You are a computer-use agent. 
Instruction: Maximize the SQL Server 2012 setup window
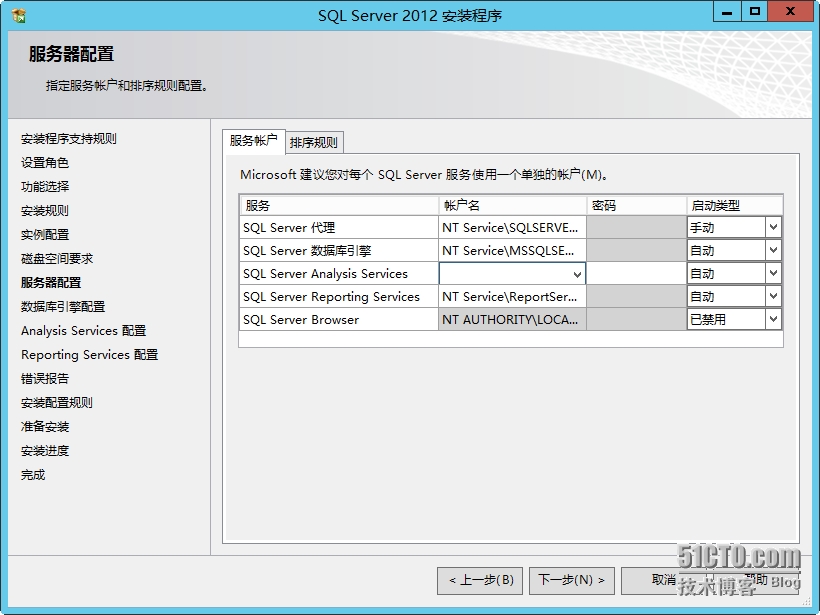pos(754,12)
